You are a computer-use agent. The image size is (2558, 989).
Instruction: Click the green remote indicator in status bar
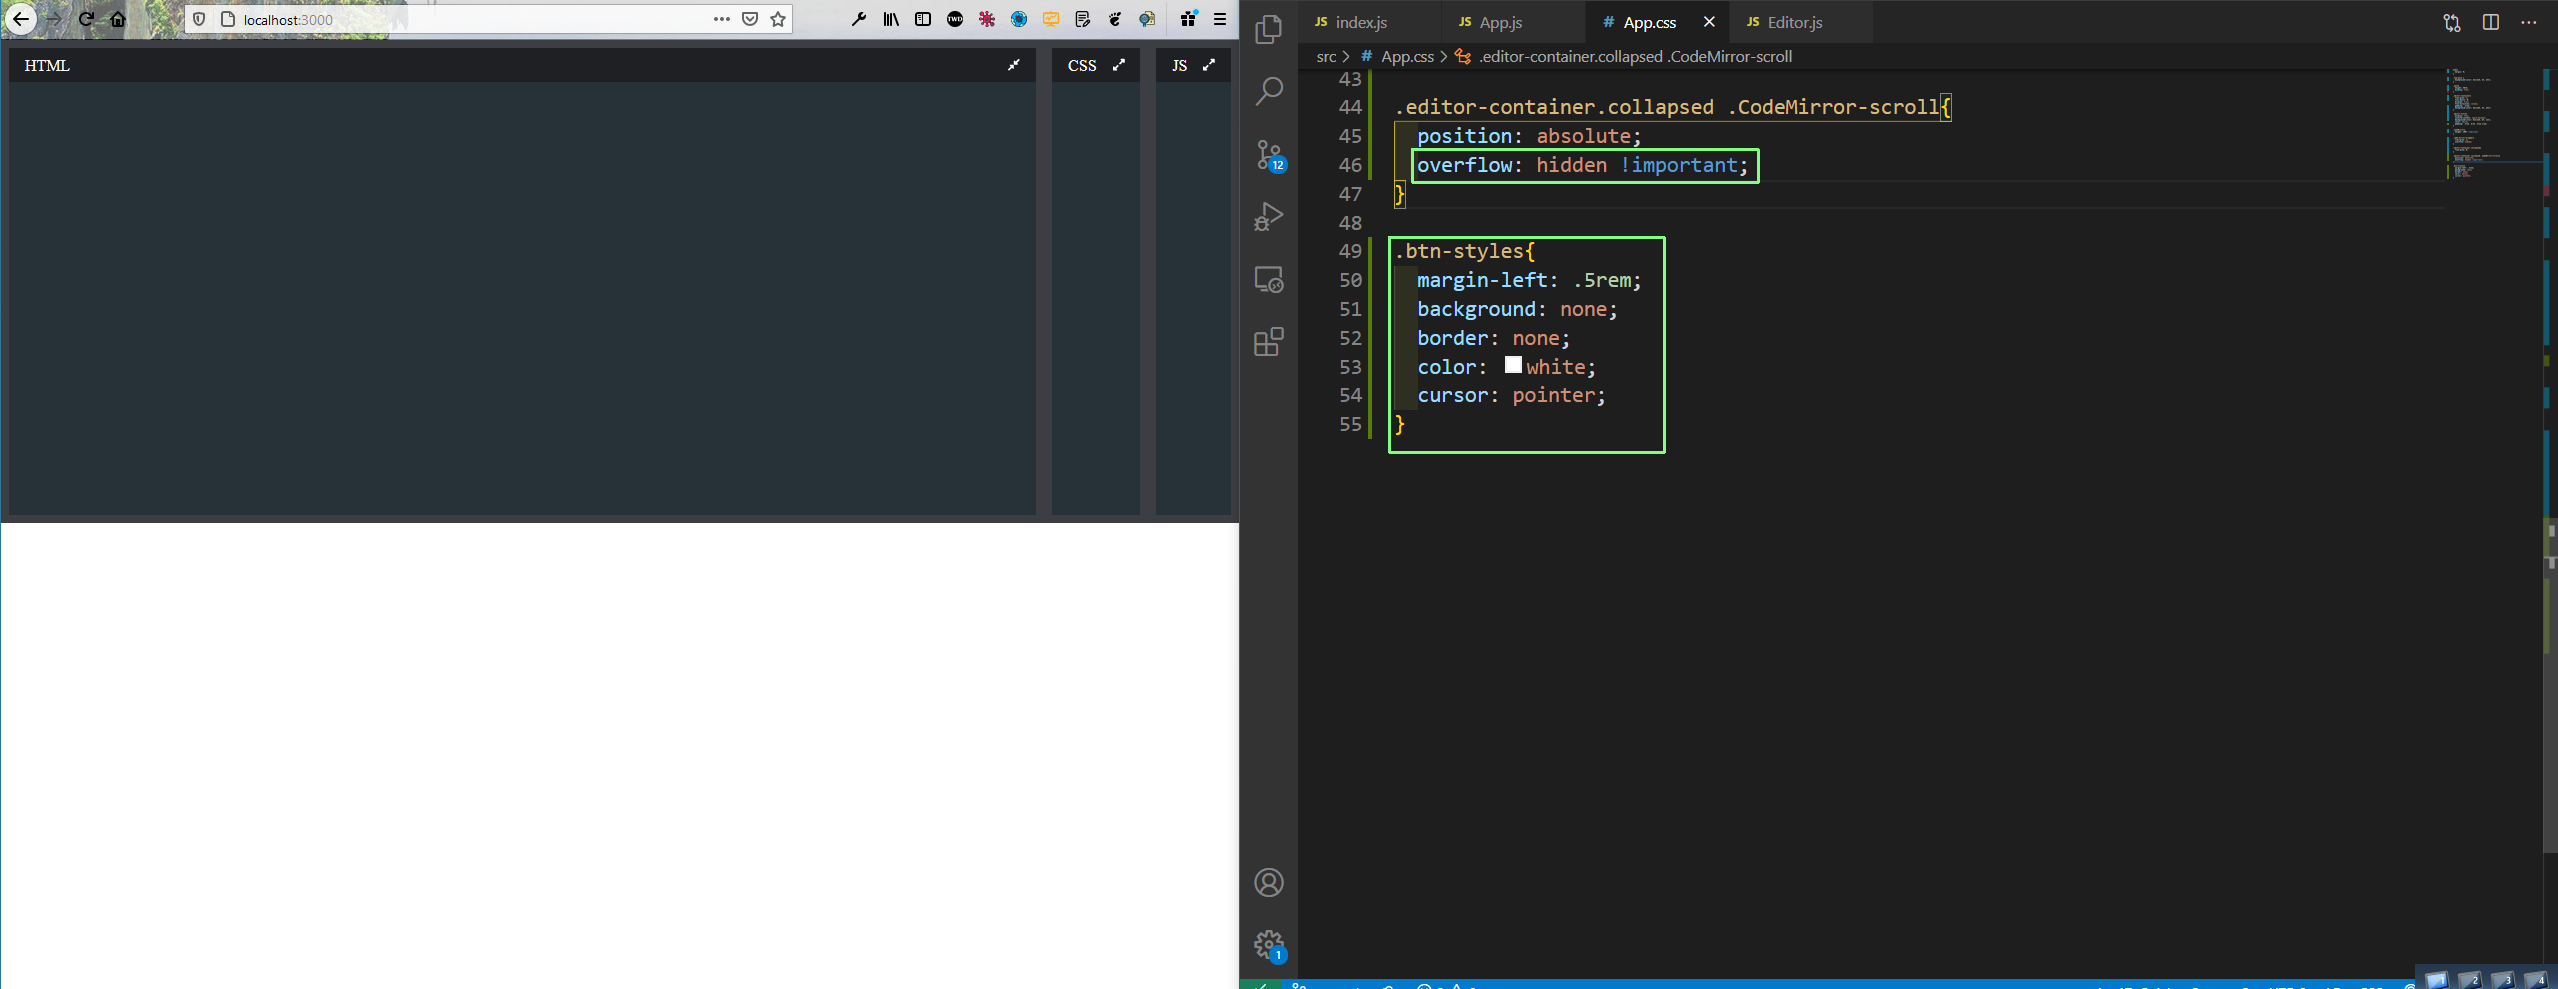[x=1261, y=985]
